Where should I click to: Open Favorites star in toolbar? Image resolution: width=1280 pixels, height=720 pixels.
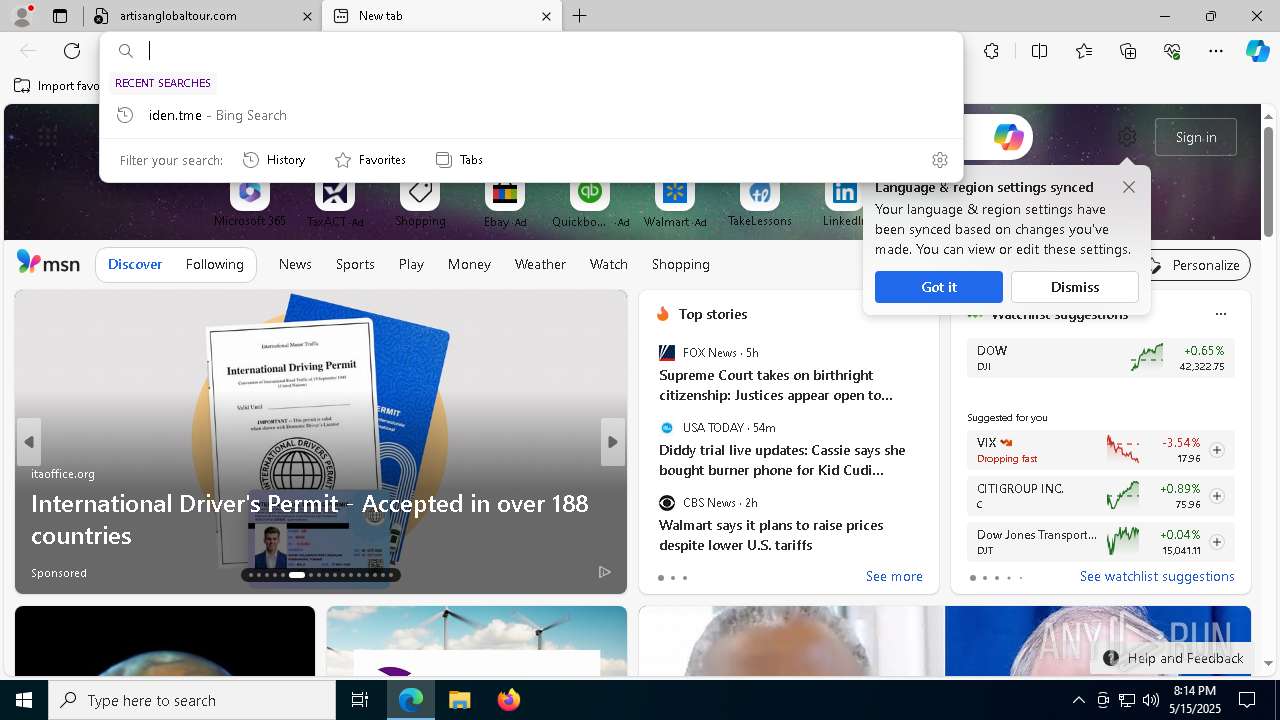[x=1084, y=51]
